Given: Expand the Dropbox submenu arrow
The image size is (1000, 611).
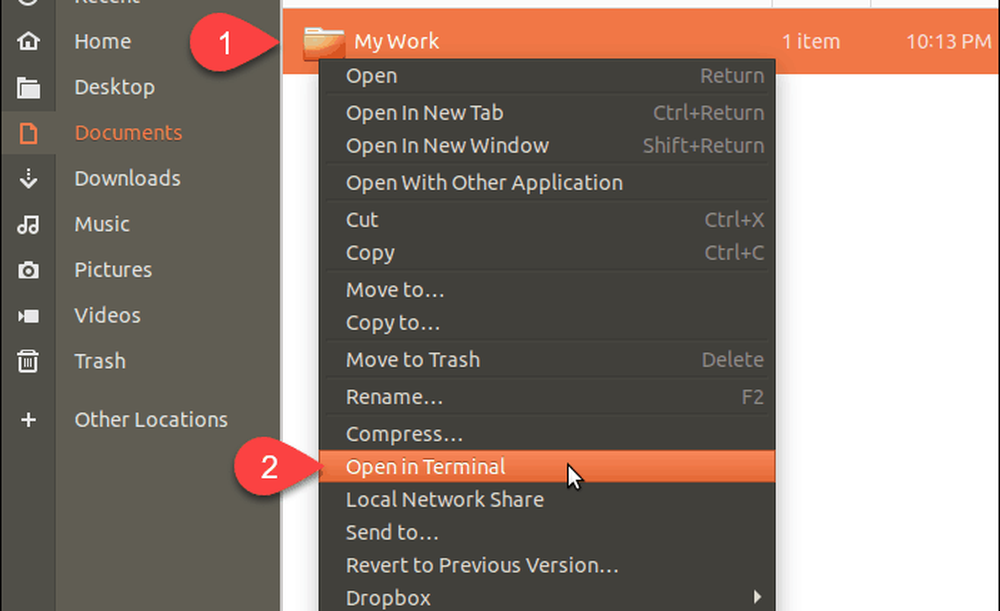Looking at the screenshot, I should coord(756,598).
